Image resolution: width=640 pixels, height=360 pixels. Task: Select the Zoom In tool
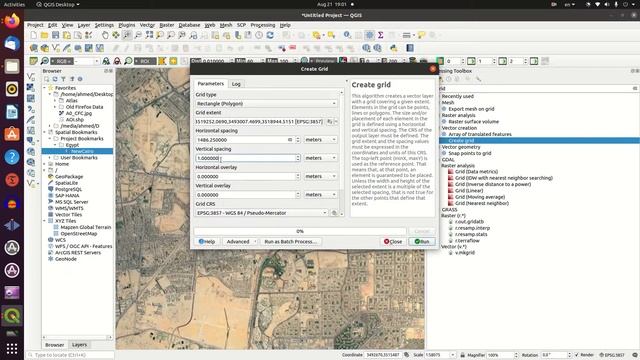click(x=127, y=36)
